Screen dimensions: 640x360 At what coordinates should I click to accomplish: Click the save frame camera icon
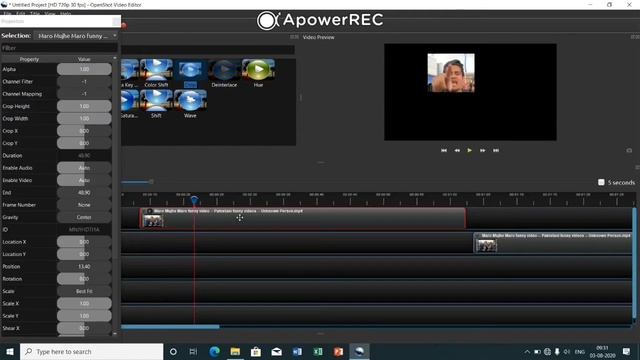click(x=629, y=150)
